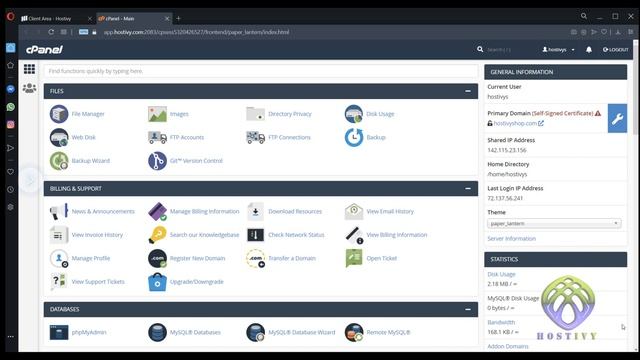Viewport: 640px width, 360px height.
Task: Reload the page with the refresh button
Action: tap(51, 32)
